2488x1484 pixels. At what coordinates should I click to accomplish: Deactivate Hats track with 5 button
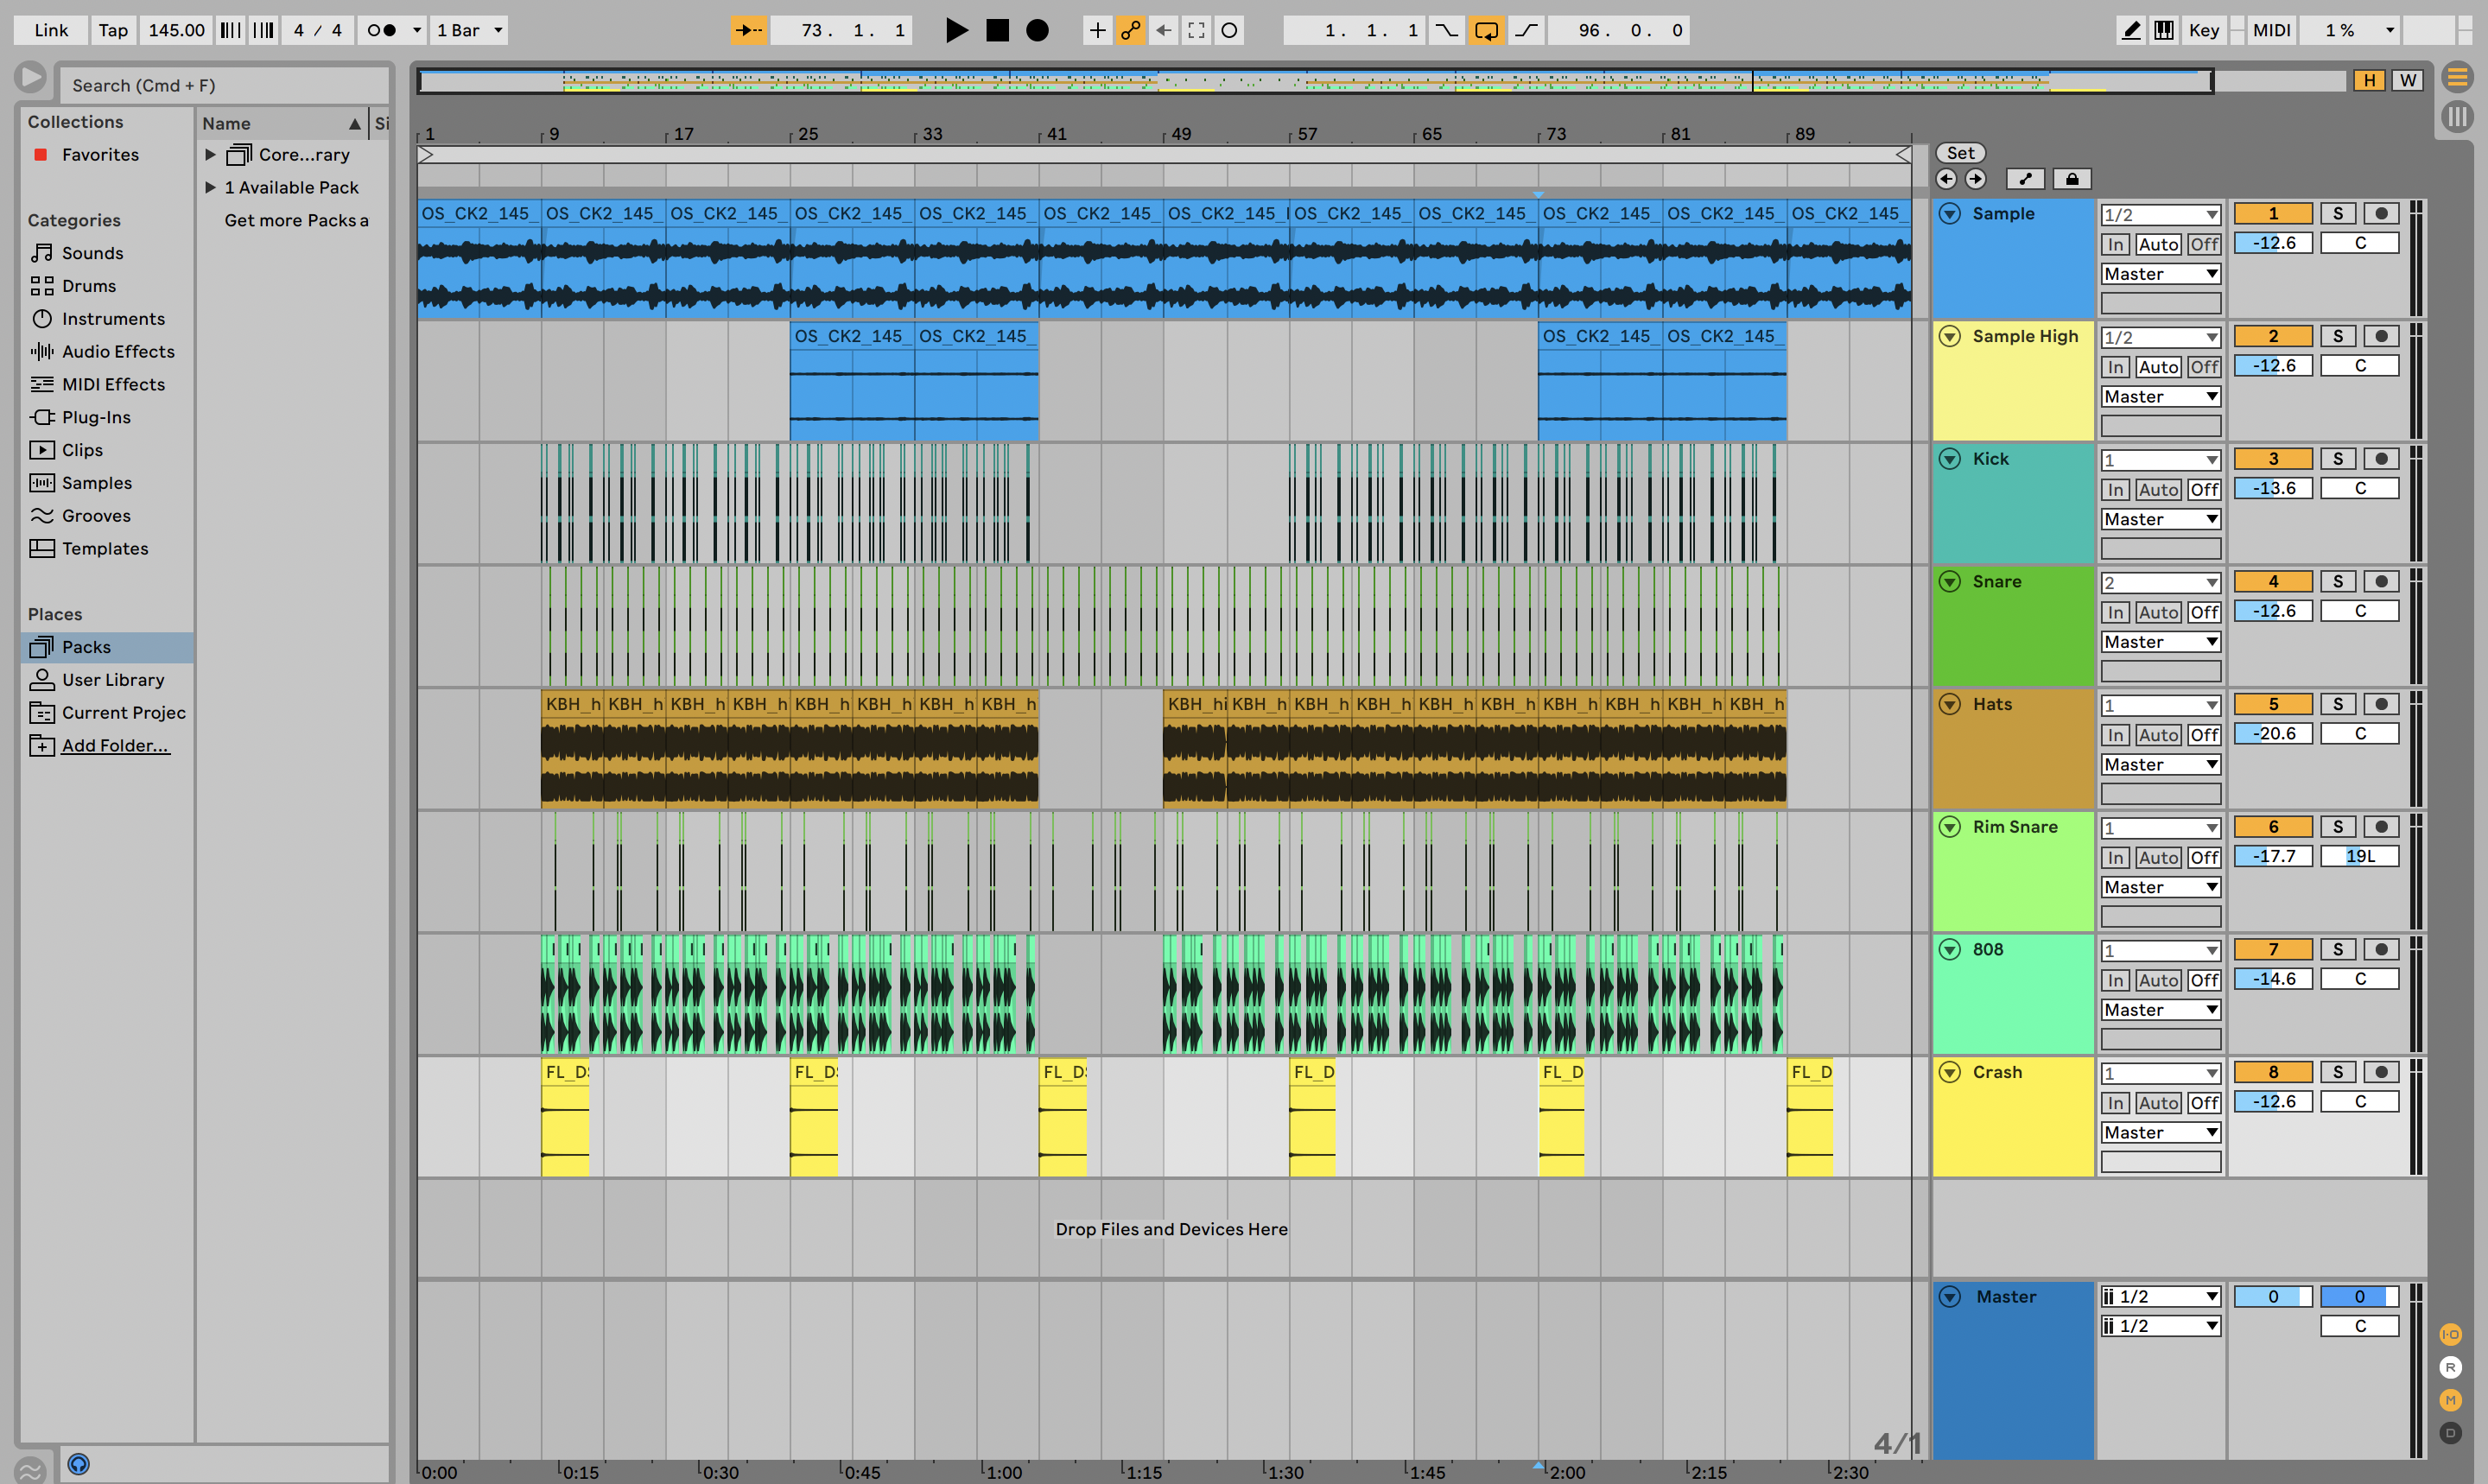(2272, 704)
